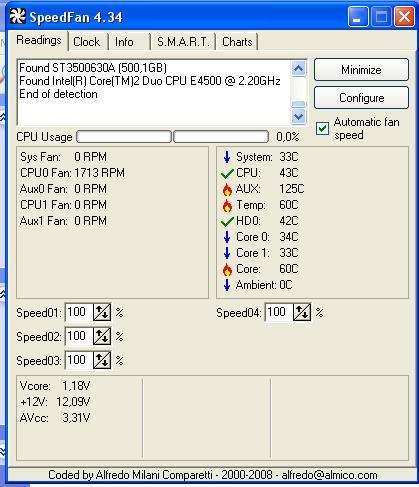The width and height of the screenshot is (419, 487).
Task: Click the blue arrow icon beside Core 0
Action: [x=227, y=237]
